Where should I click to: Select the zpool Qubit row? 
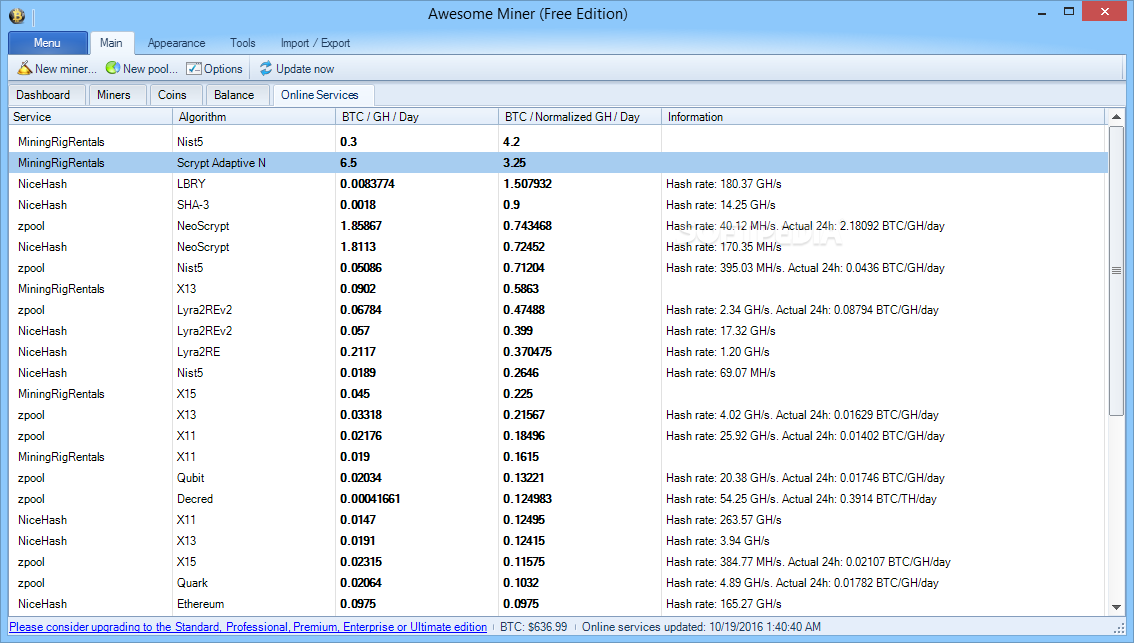558,477
